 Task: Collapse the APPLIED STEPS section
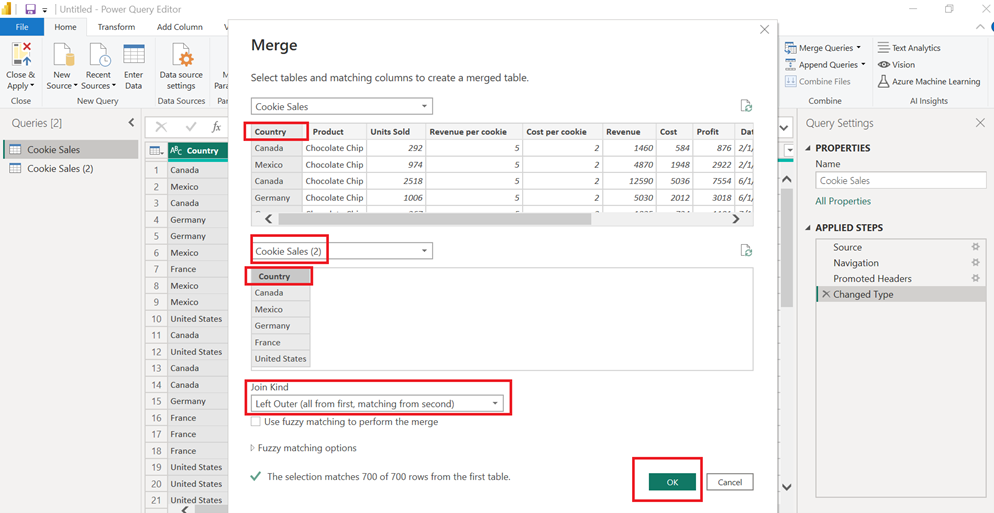(x=808, y=228)
